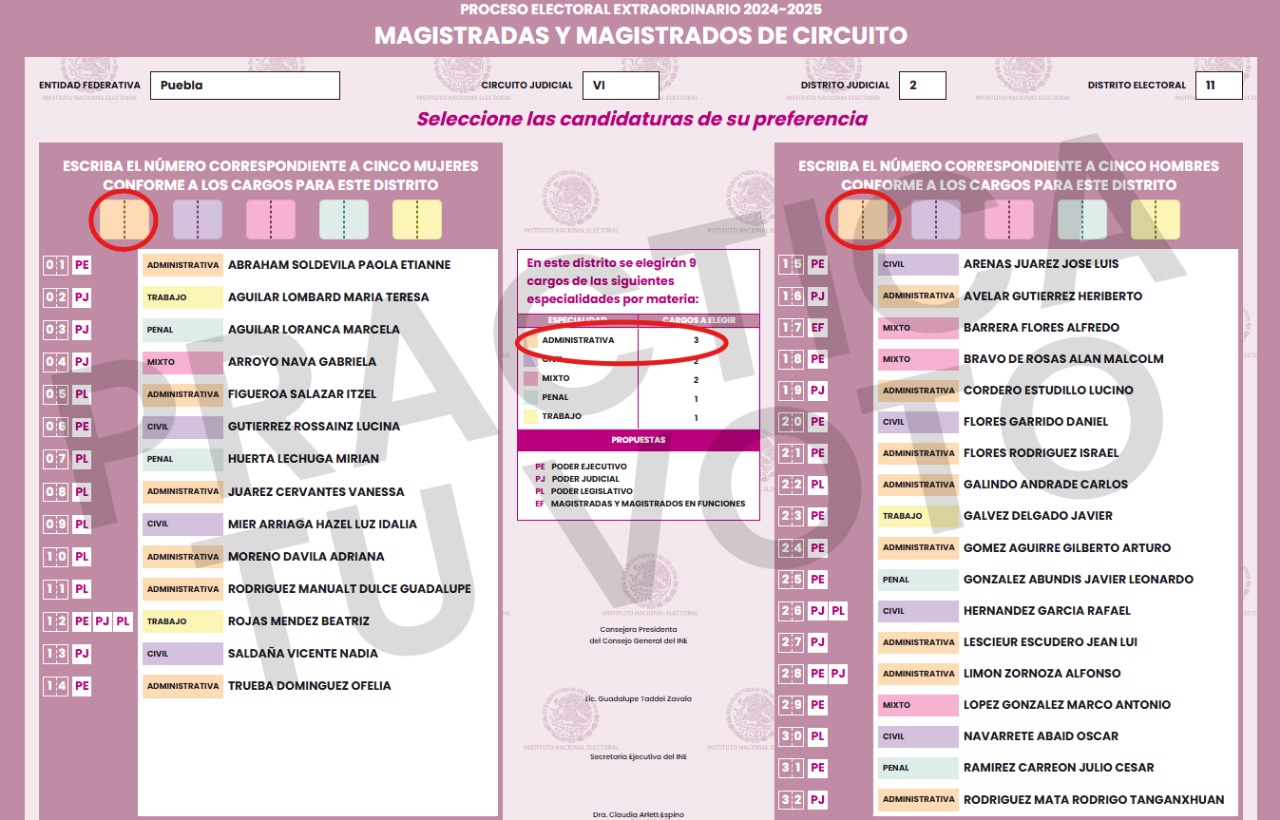The width and height of the screenshot is (1280, 820).
Task: Click the ADMINISTRATIVA row in the specialties table
Action: (620, 341)
